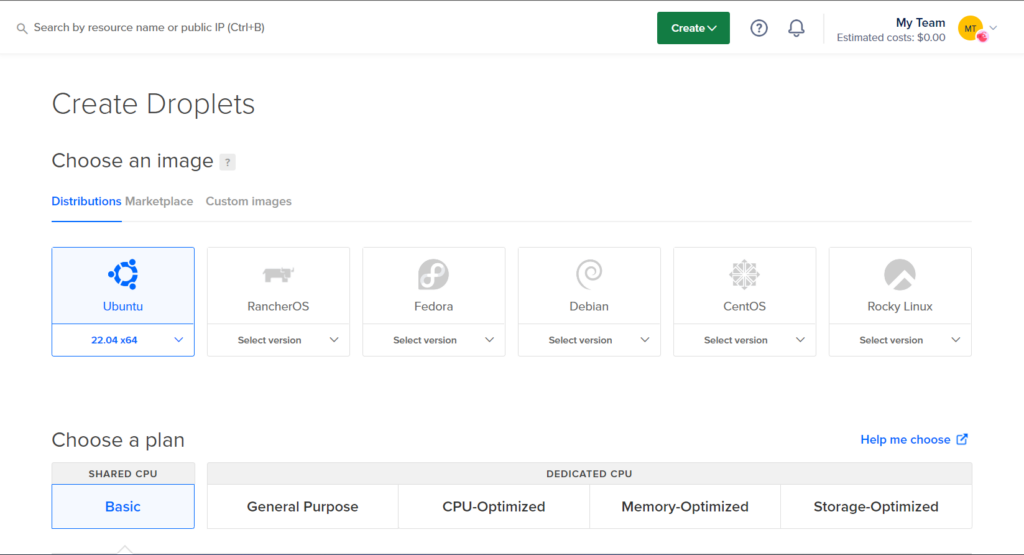The height and width of the screenshot is (555, 1024).
Task: Follow the Help me choose link
Action: (x=914, y=439)
